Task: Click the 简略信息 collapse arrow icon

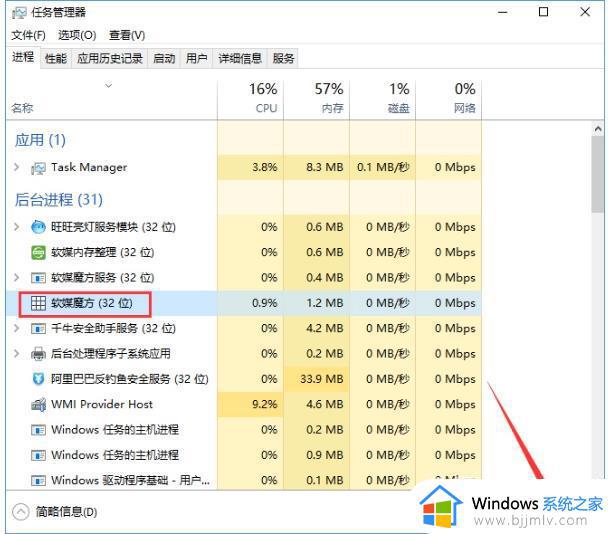Action: (21, 512)
